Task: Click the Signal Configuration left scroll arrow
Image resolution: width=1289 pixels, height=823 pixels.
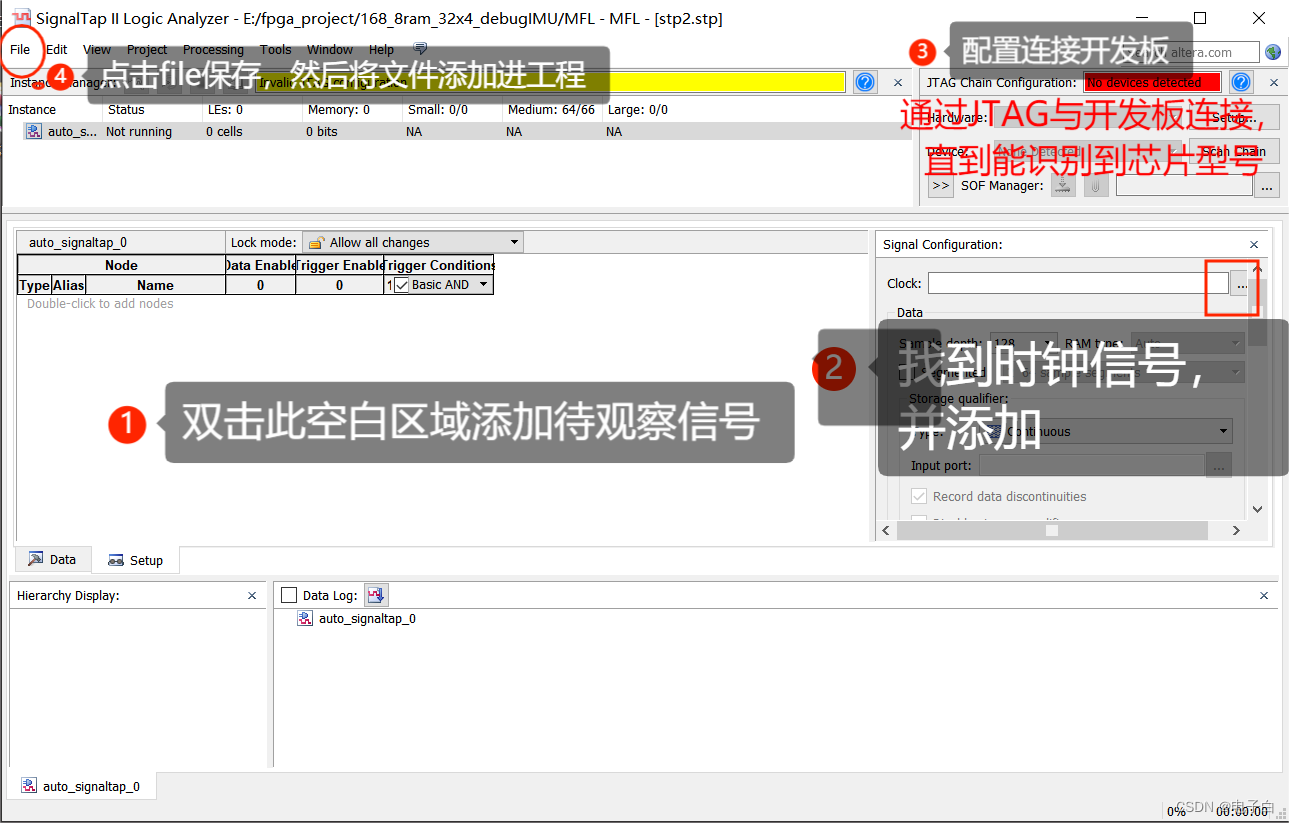Action: [x=886, y=531]
